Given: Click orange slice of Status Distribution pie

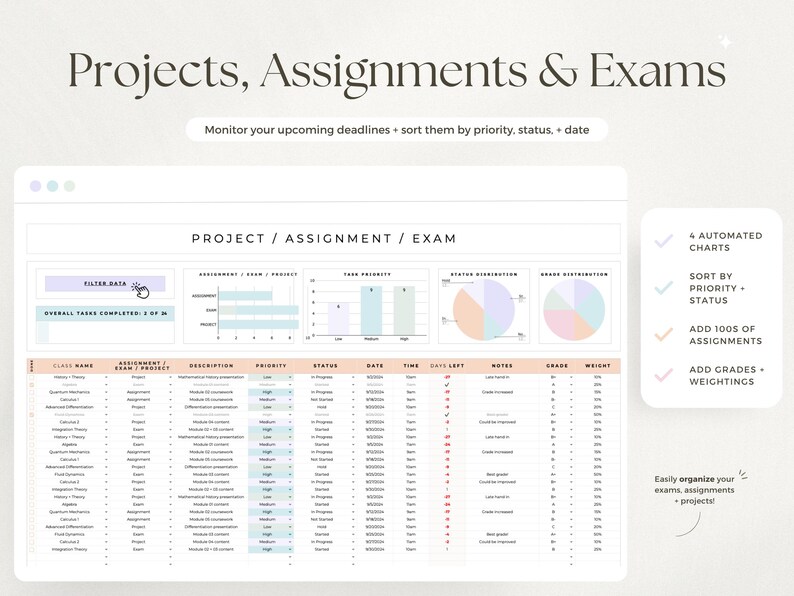Looking at the screenshot, I should click(x=468, y=315).
